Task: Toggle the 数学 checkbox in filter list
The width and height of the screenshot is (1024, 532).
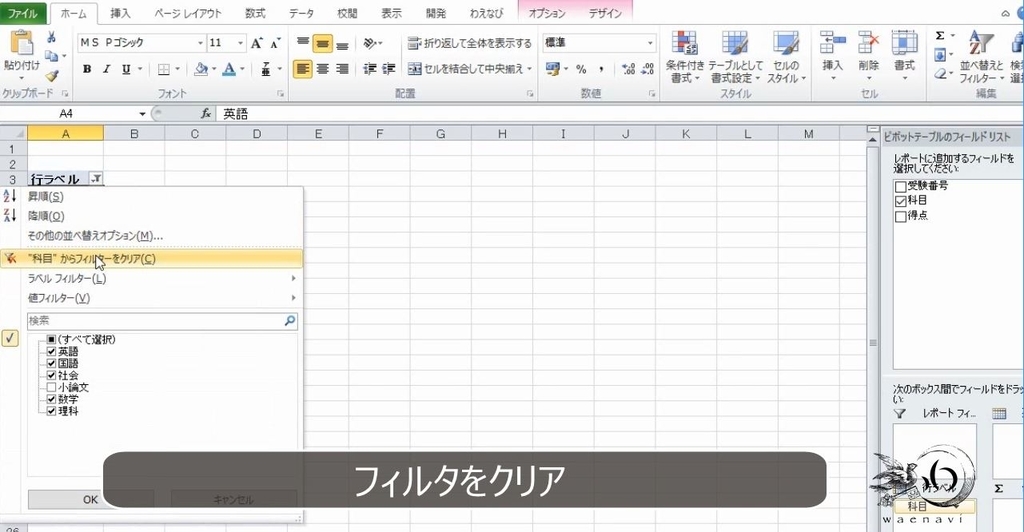Action: coord(52,399)
